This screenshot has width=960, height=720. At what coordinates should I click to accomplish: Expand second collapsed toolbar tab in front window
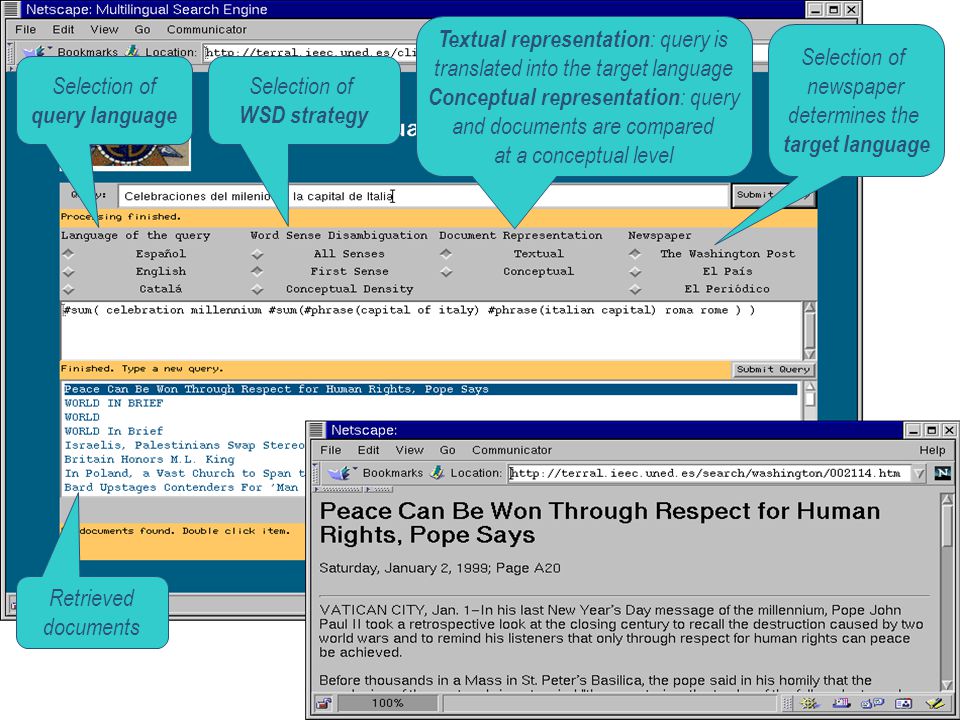(x=379, y=489)
